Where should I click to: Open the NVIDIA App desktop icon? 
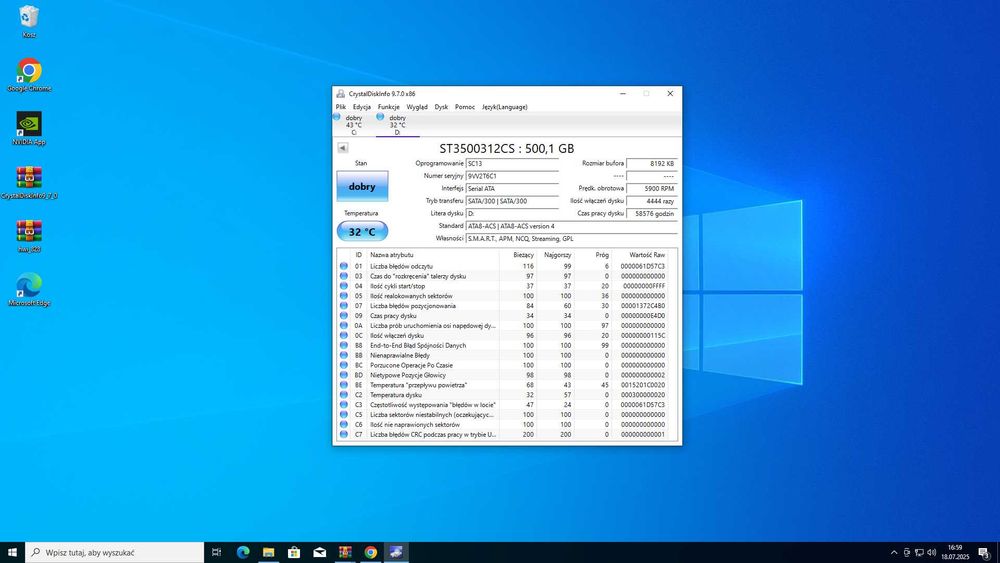coord(29,125)
